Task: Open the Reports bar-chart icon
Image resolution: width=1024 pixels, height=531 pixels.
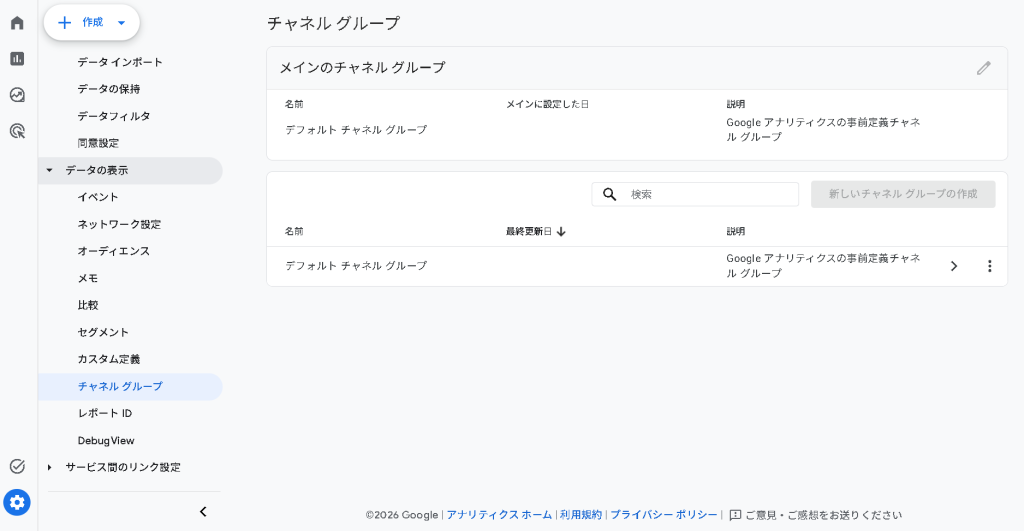Action: (x=18, y=59)
